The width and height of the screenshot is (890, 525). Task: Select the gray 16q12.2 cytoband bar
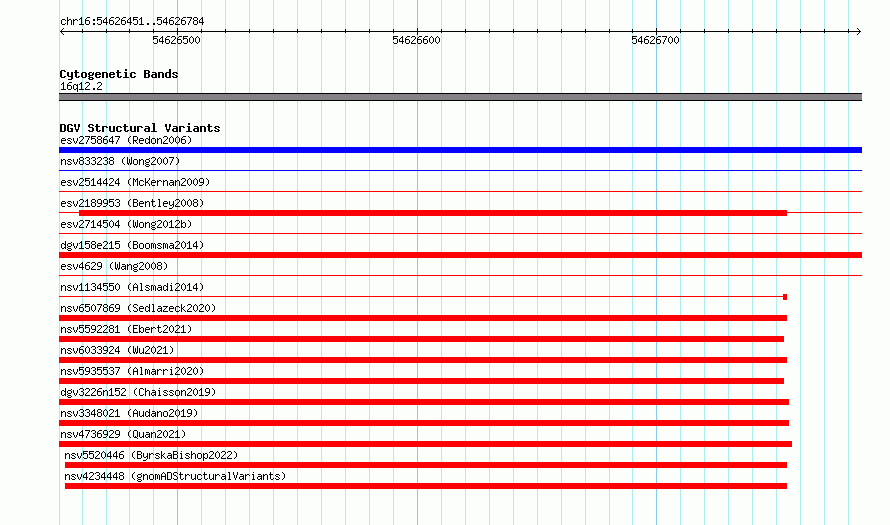tap(460, 97)
